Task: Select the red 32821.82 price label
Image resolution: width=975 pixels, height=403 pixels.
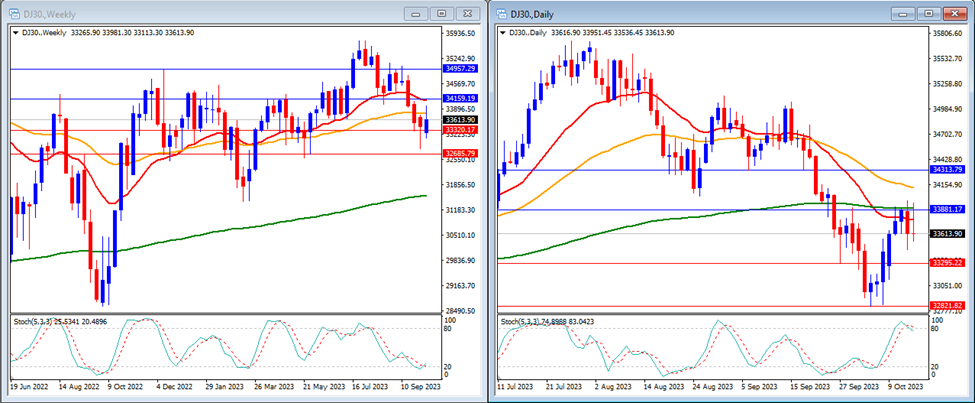Action: (947, 305)
